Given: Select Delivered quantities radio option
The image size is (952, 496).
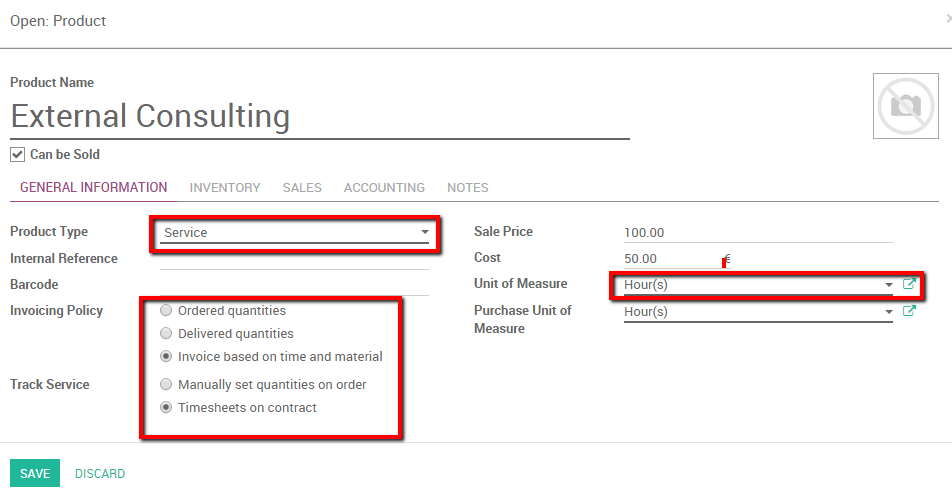Looking at the screenshot, I should click(166, 333).
